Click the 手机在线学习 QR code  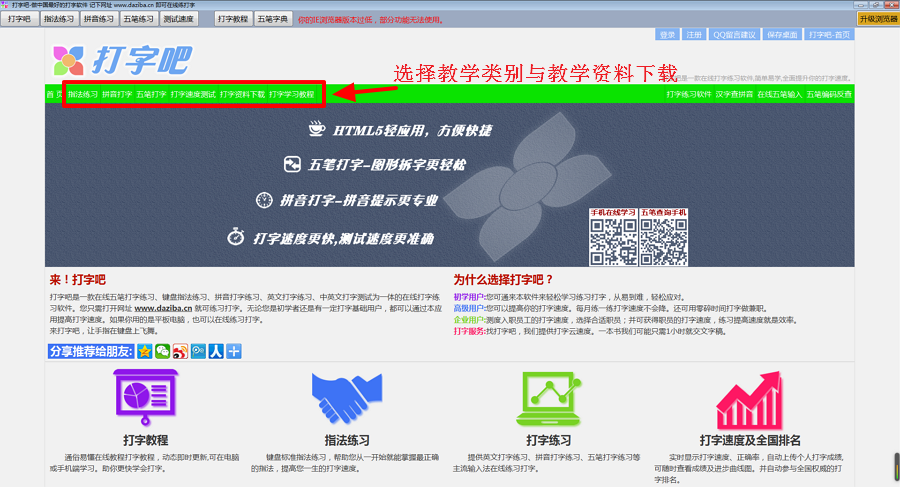click(x=613, y=241)
